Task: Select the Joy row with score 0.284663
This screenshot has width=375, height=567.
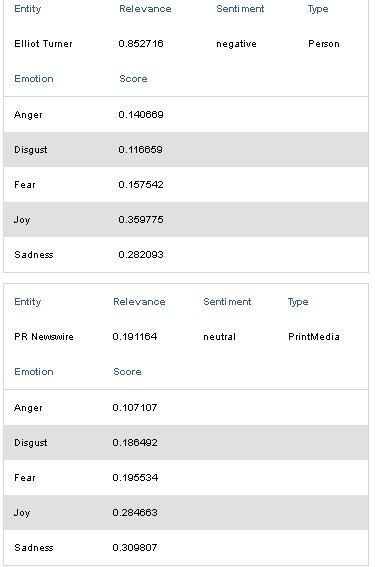Action: (x=186, y=513)
